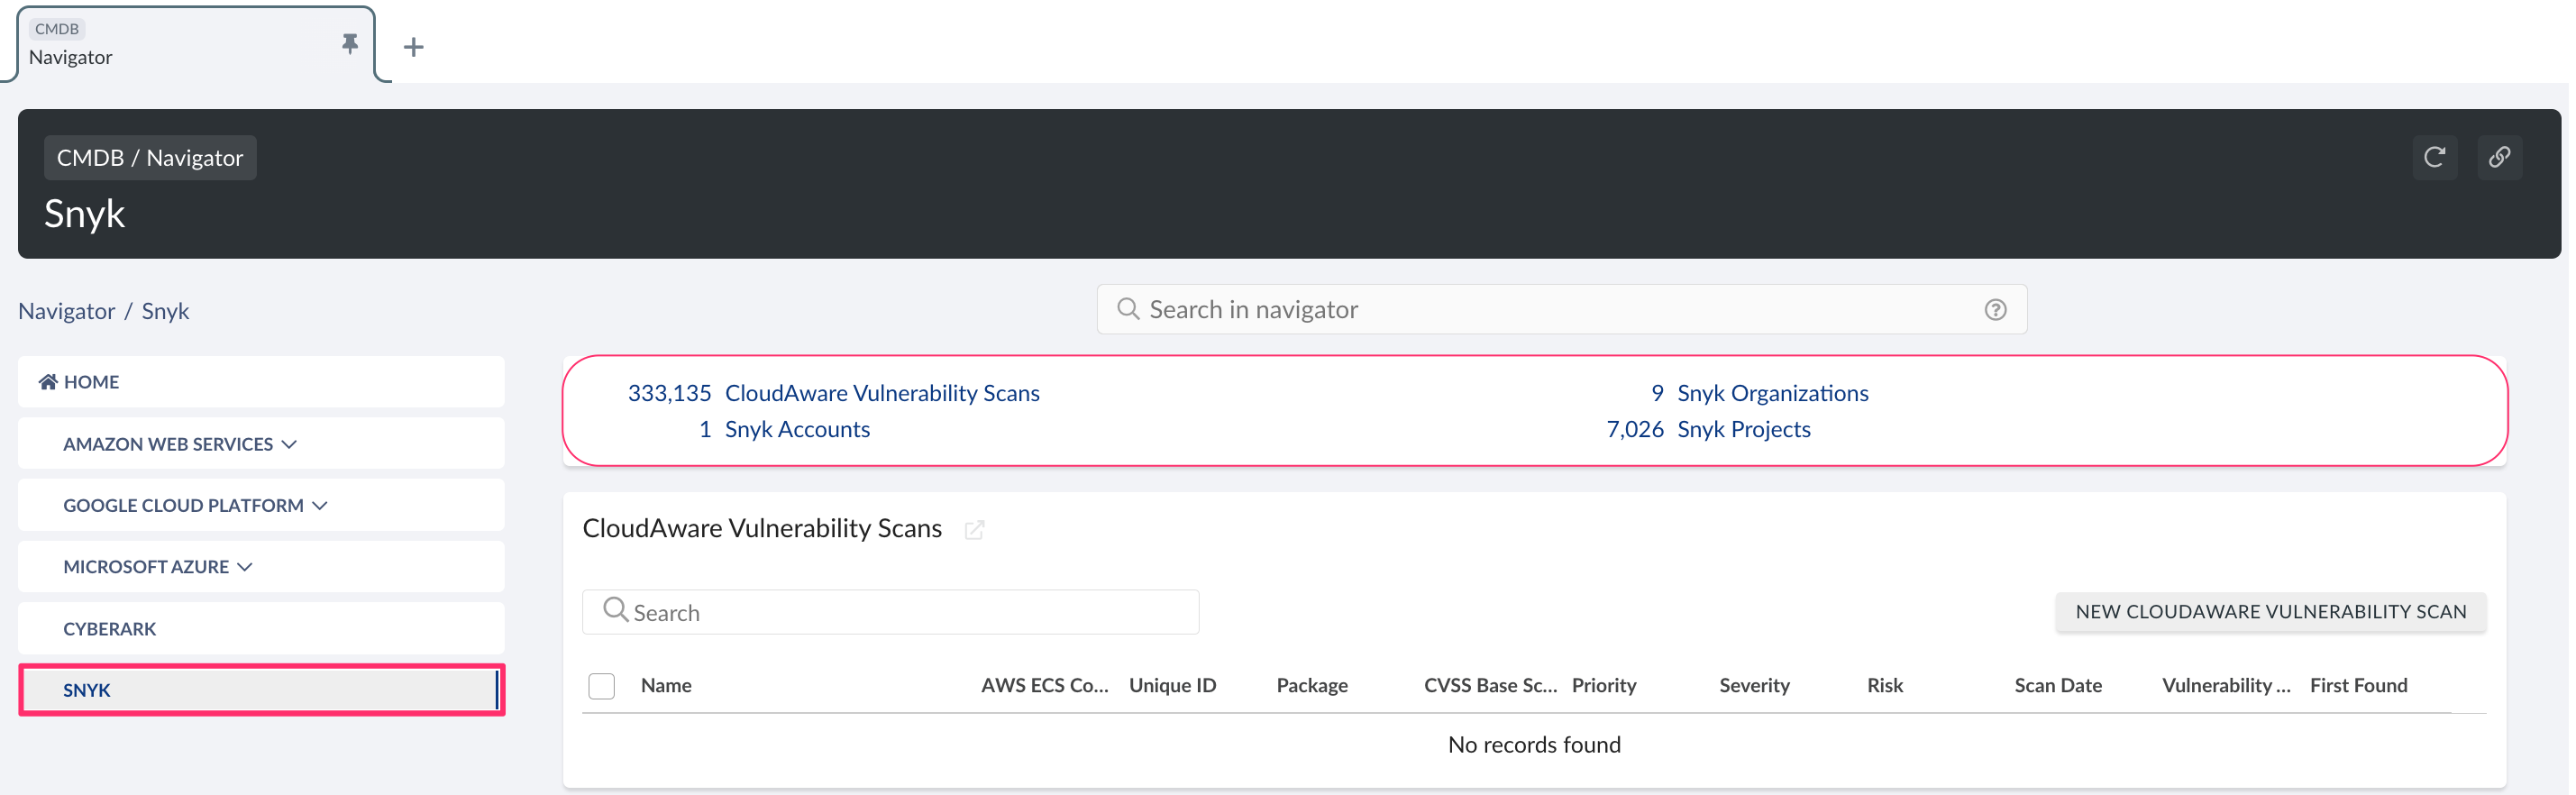This screenshot has height=795, width=2576.
Task: Sort by Severity column header
Action: pos(1754,686)
